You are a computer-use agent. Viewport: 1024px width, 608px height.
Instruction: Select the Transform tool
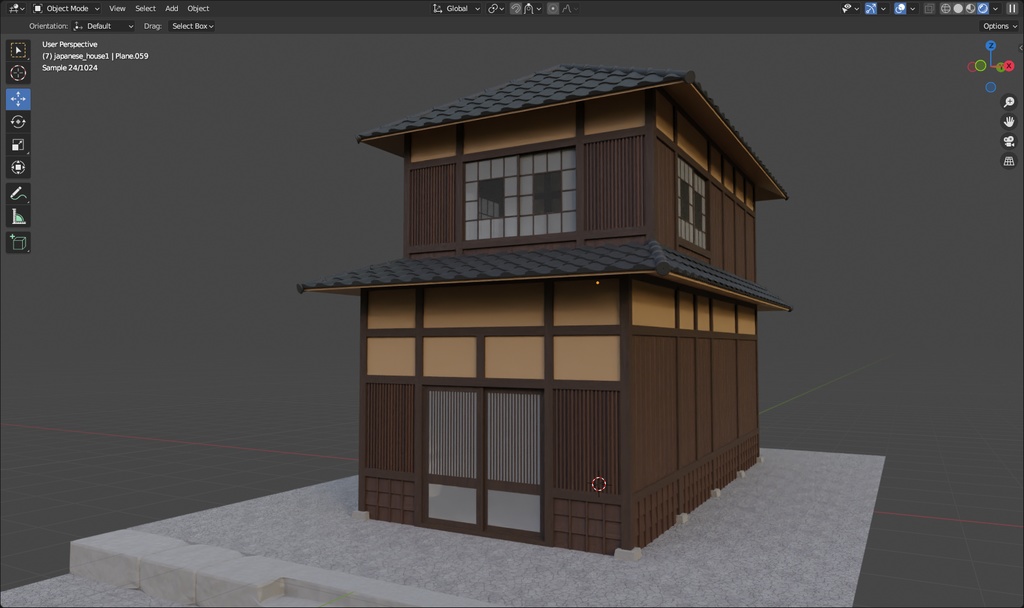(x=18, y=168)
